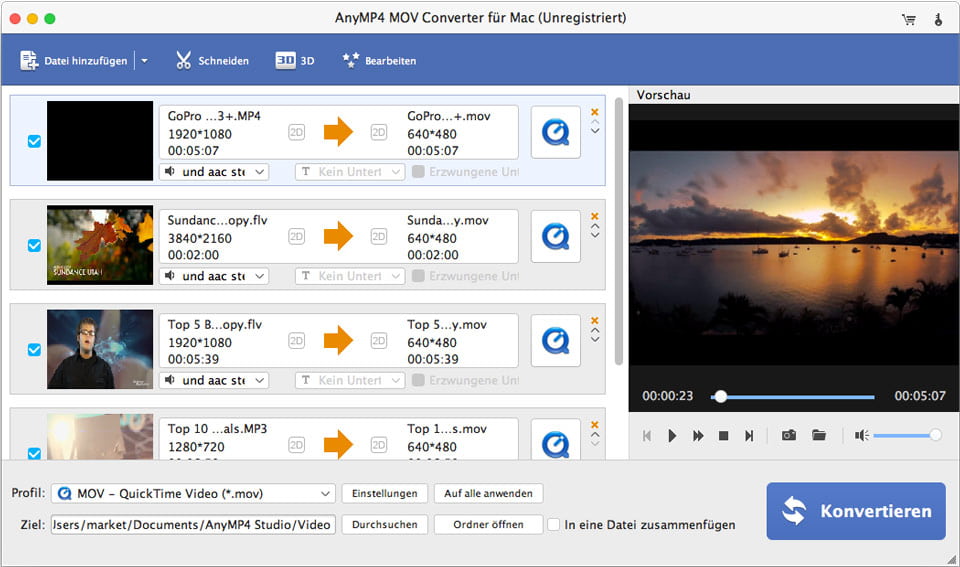Screen dimensions: 960x567
Task: Adjust the preview volume slider
Action: (907, 435)
